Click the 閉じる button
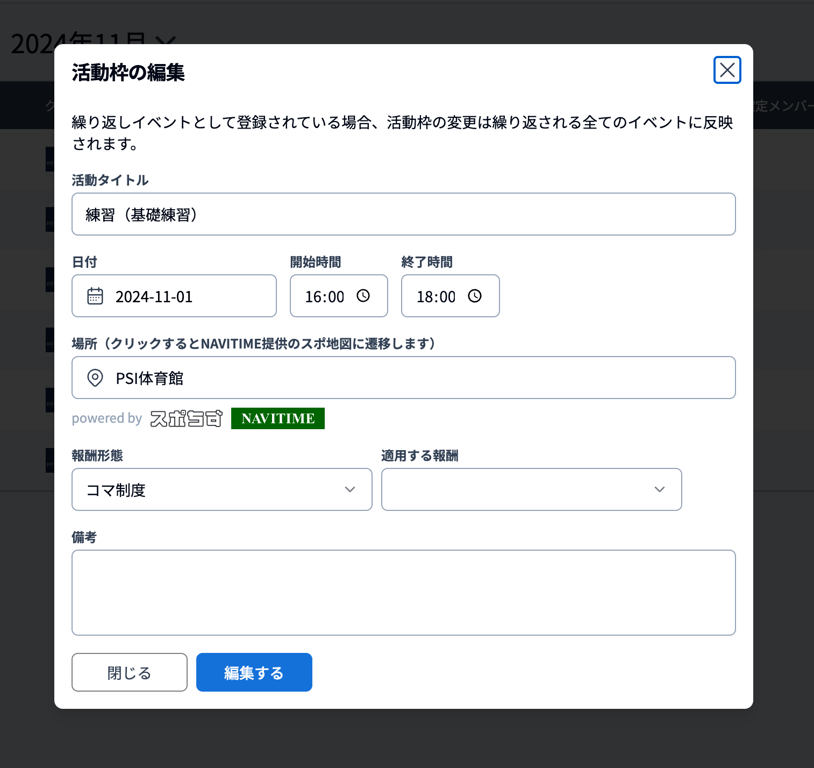 point(129,673)
